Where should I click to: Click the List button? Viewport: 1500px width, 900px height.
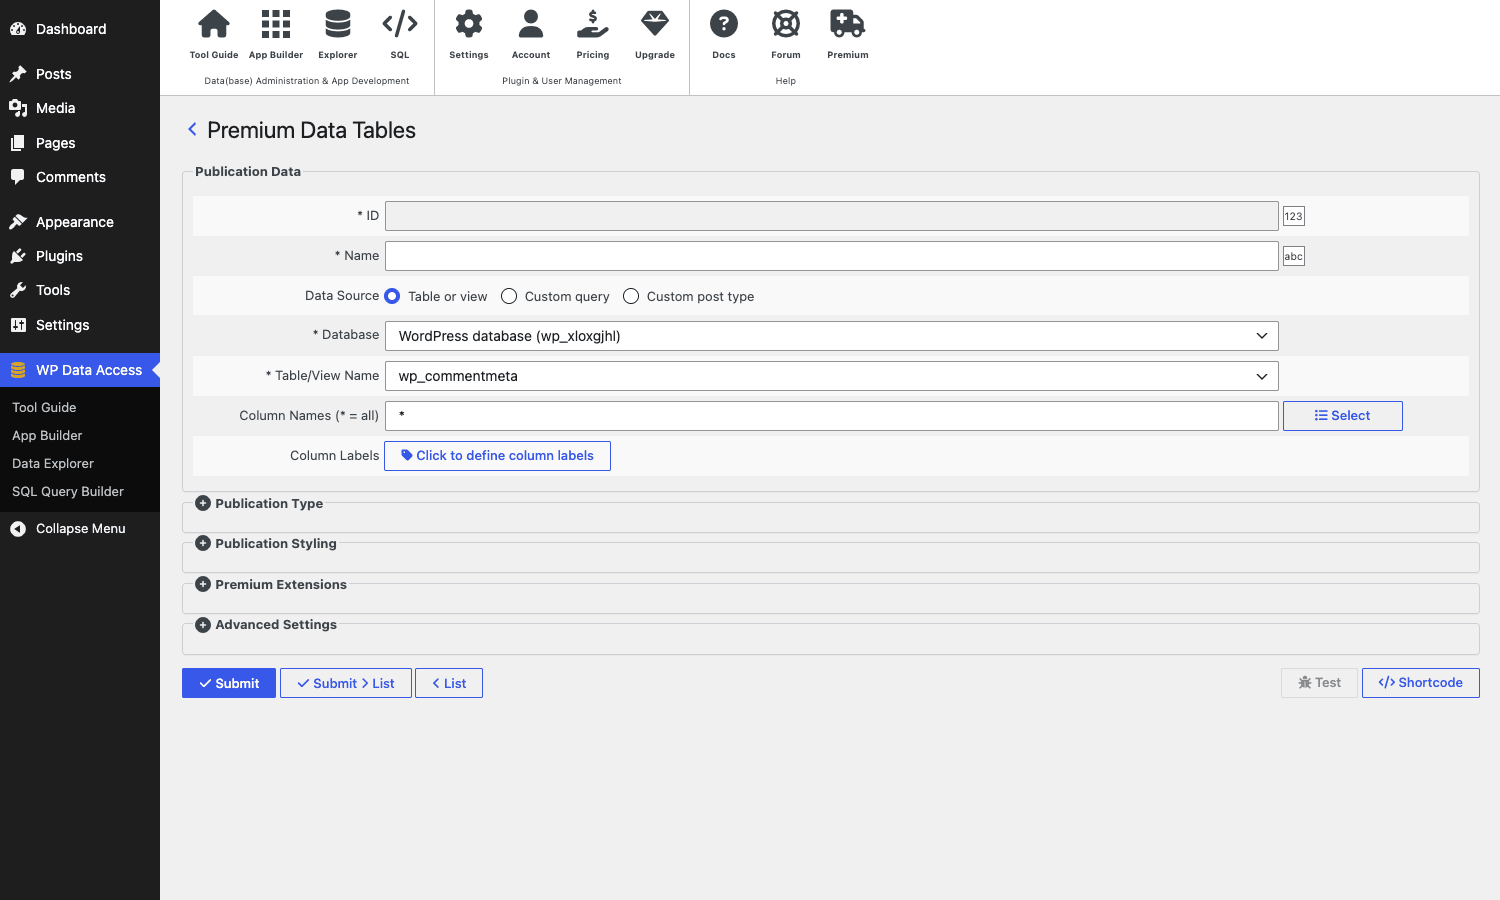449,683
